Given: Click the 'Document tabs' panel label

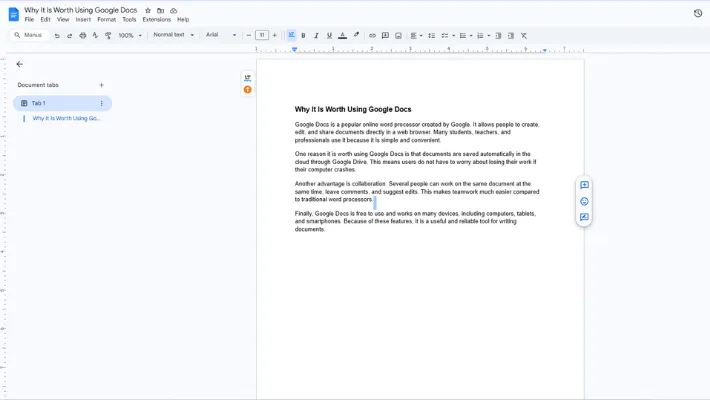Looking at the screenshot, I should point(38,85).
